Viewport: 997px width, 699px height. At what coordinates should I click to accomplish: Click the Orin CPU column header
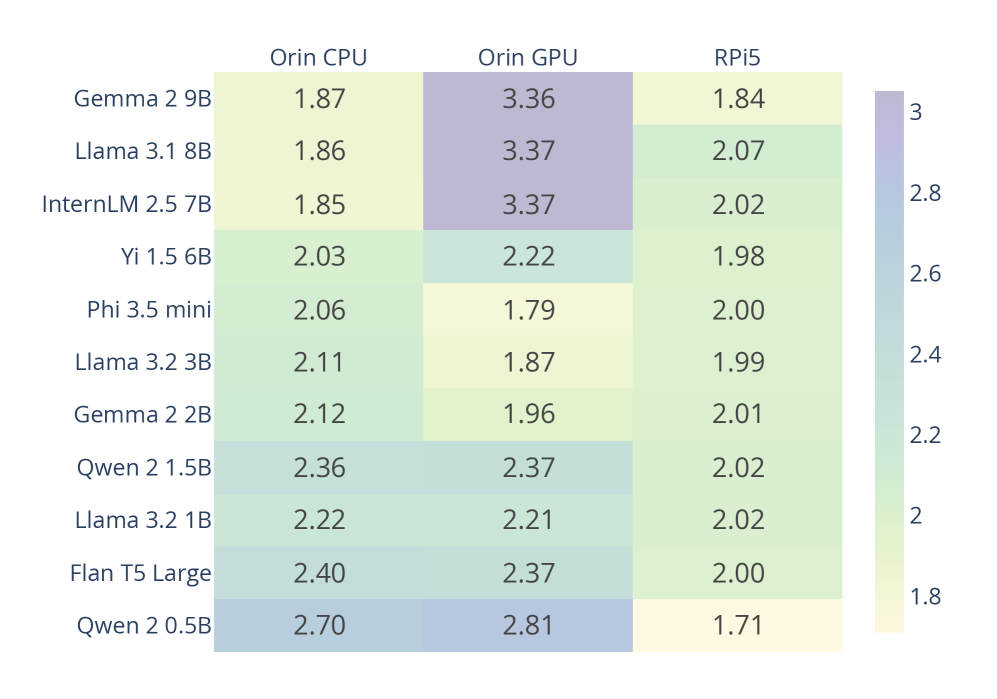(318, 58)
